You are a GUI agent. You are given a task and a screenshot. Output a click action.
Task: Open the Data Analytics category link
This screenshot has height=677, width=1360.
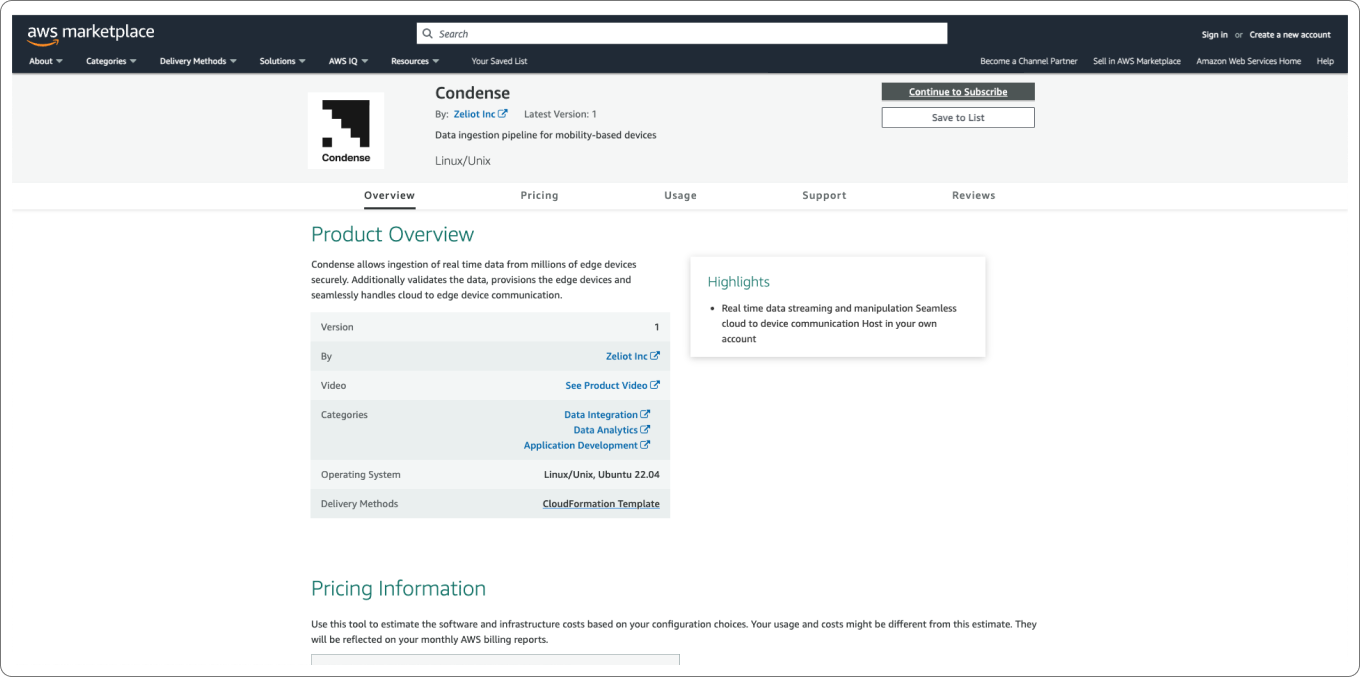tap(605, 430)
